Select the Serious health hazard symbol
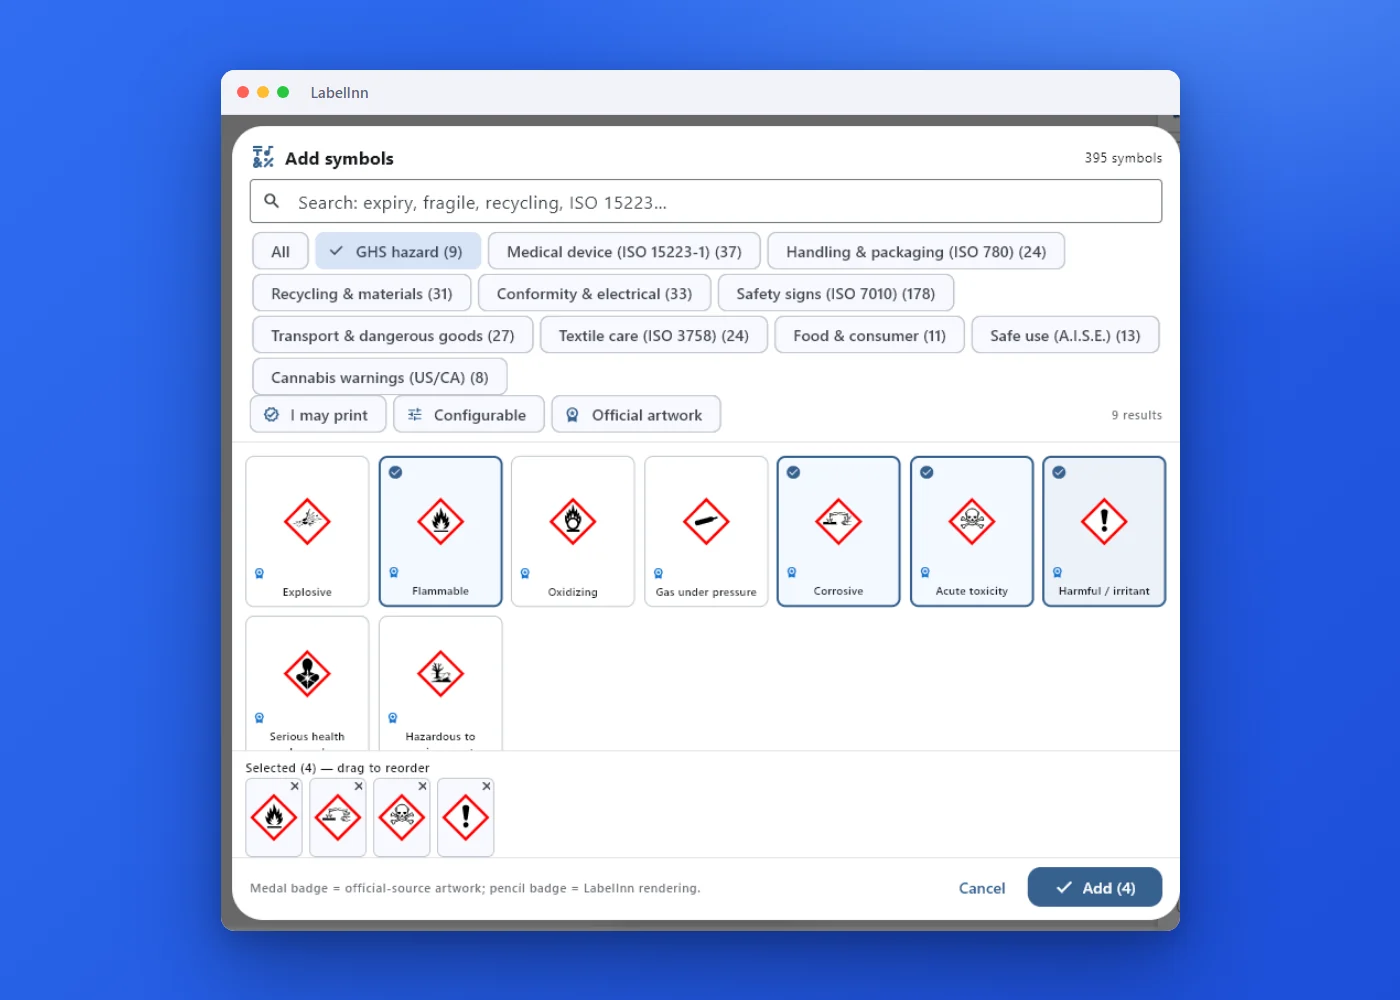 (x=307, y=683)
